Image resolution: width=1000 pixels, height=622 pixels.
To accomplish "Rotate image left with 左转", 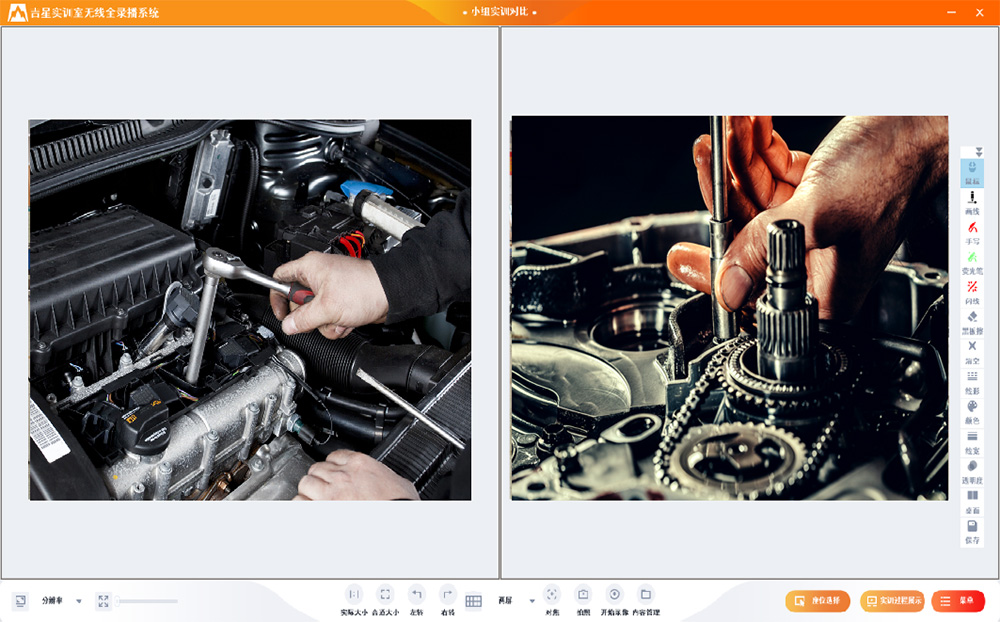I will [x=417, y=594].
